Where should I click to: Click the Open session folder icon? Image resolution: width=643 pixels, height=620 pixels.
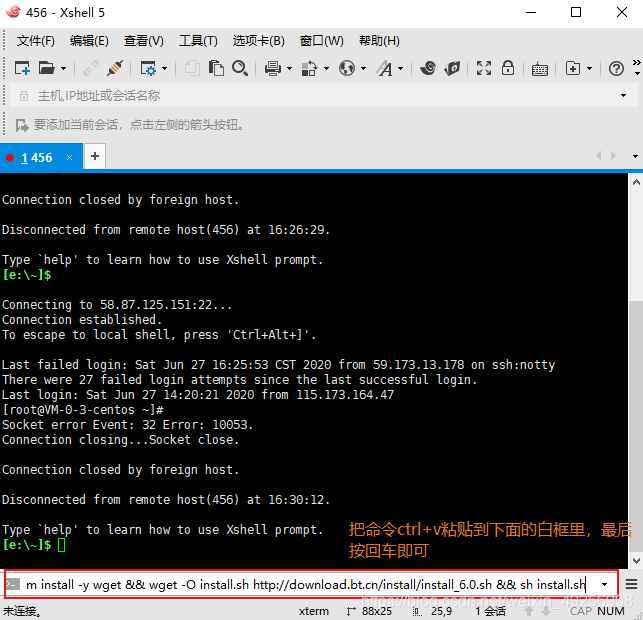(46, 68)
